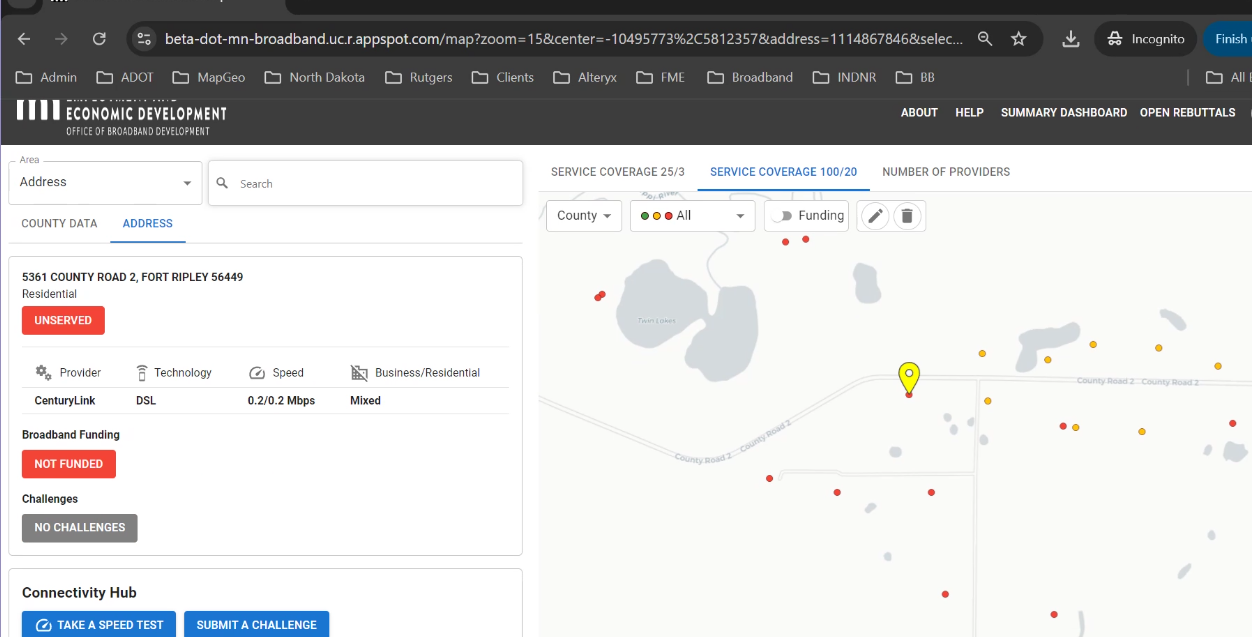Image resolution: width=1252 pixels, height=637 pixels.
Task: Select the Number of Providers tab
Action: 945,172
